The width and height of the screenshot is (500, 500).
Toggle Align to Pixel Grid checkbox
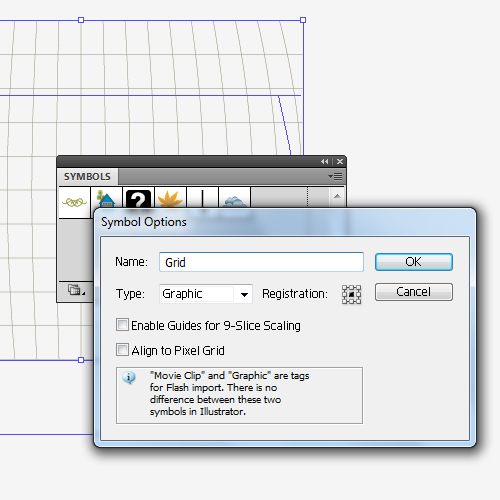click(x=122, y=350)
